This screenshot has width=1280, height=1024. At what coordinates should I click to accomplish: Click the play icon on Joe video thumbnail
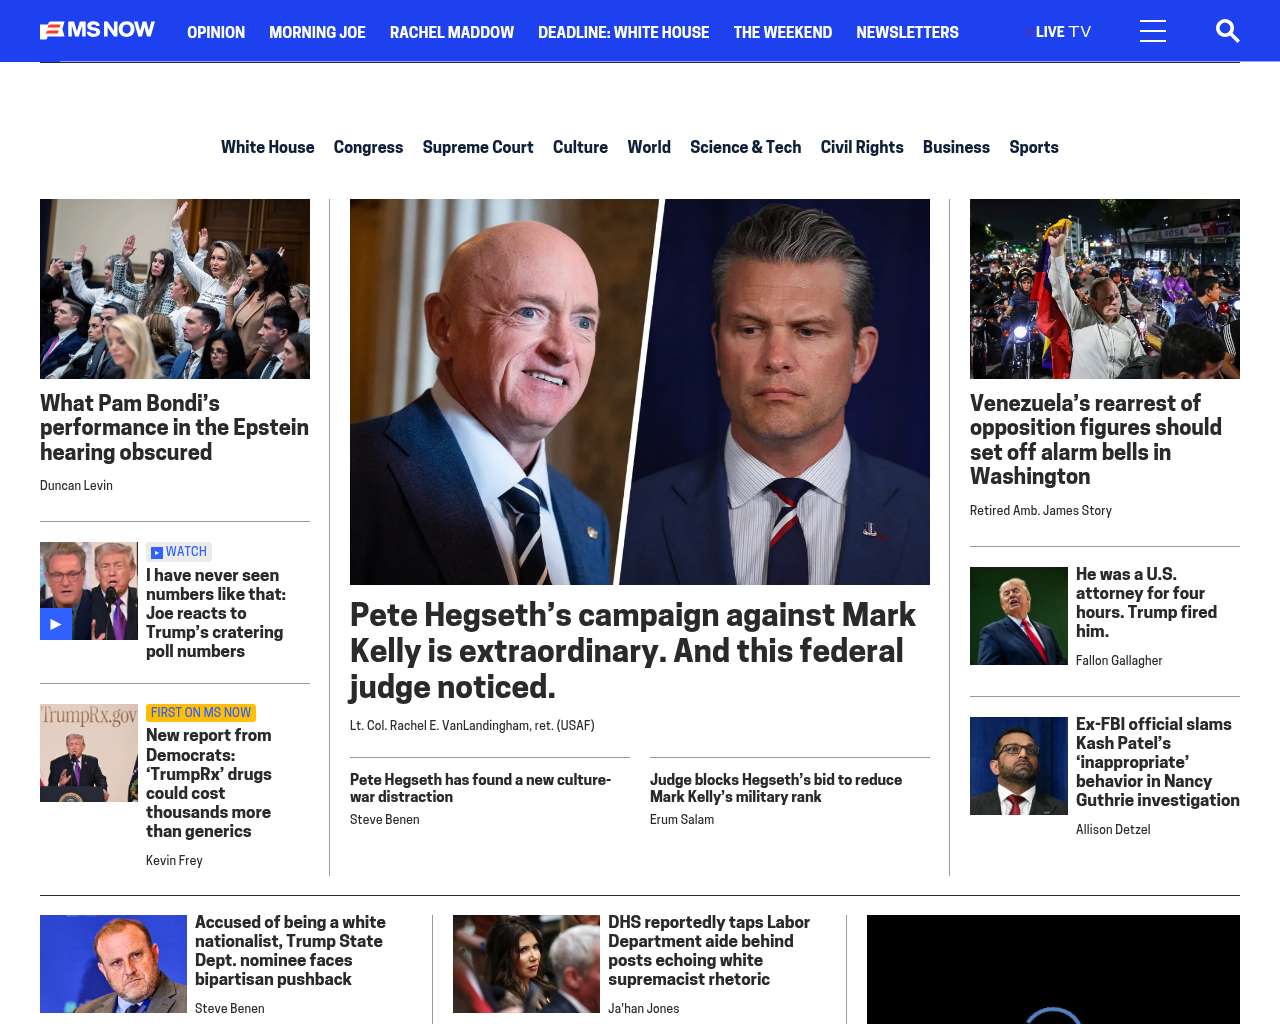(55, 624)
